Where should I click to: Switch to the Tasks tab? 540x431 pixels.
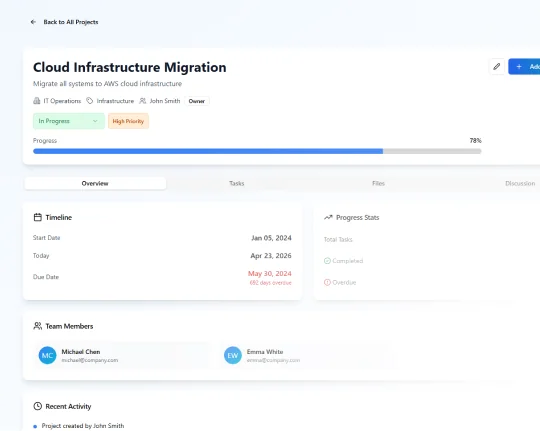[237, 183]
